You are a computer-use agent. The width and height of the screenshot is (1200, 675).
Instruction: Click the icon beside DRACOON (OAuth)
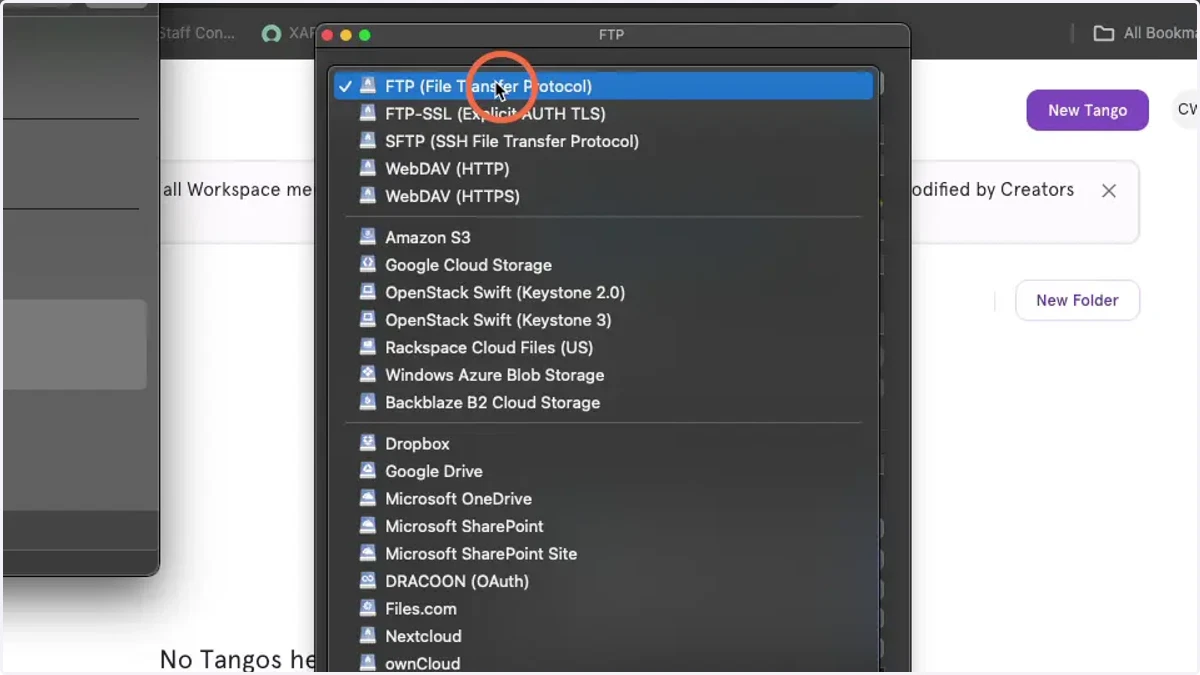(368, 581)
